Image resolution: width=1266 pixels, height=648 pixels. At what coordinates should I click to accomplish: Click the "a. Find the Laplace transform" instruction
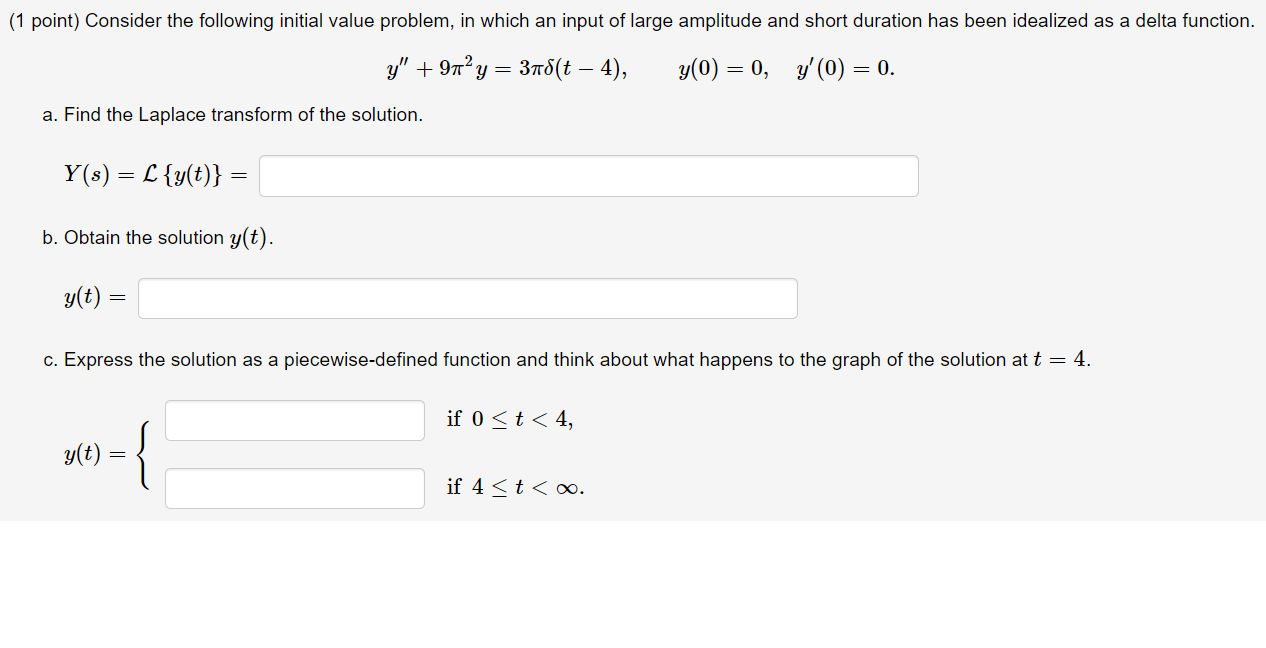click(233, 115)
